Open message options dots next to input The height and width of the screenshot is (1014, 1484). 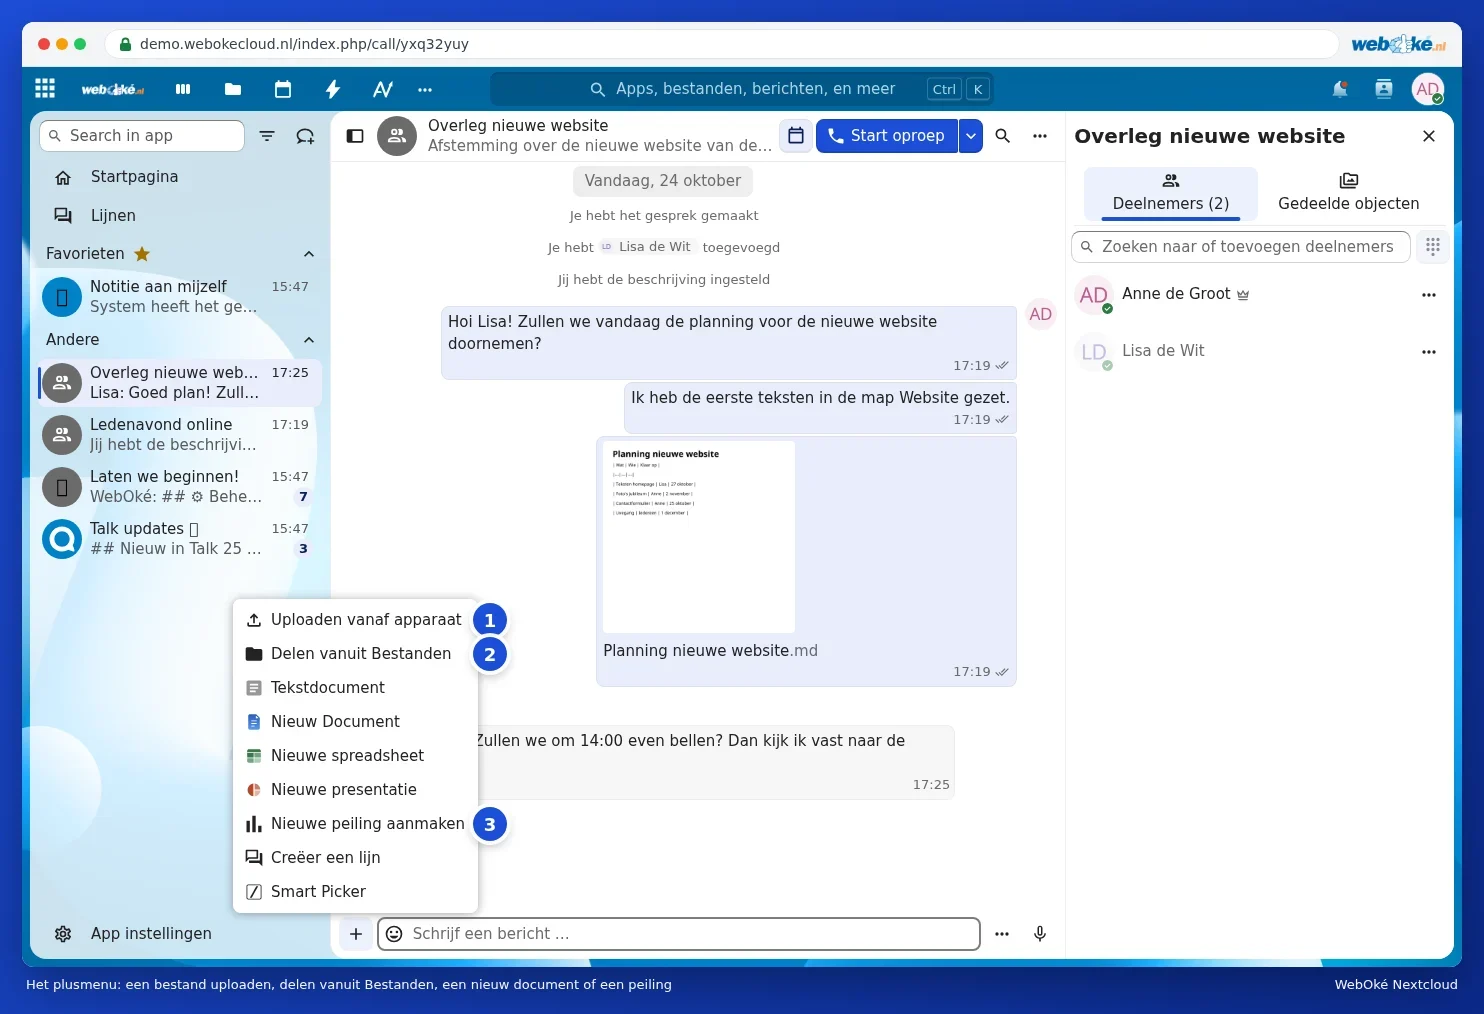tap(1002, 934)
